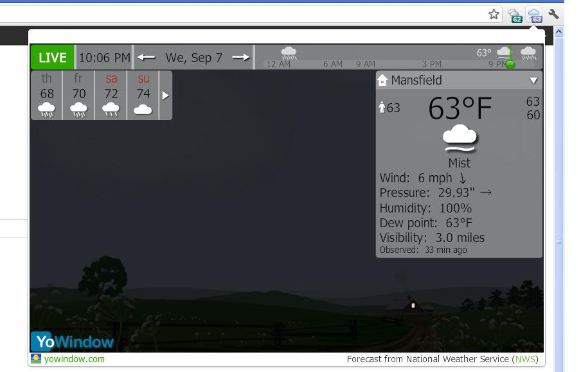Image resolution: width=578 pixels, height=372 pixels.
Task: Click the 3 PM mark on the timeline
Action: click(432, 64)
